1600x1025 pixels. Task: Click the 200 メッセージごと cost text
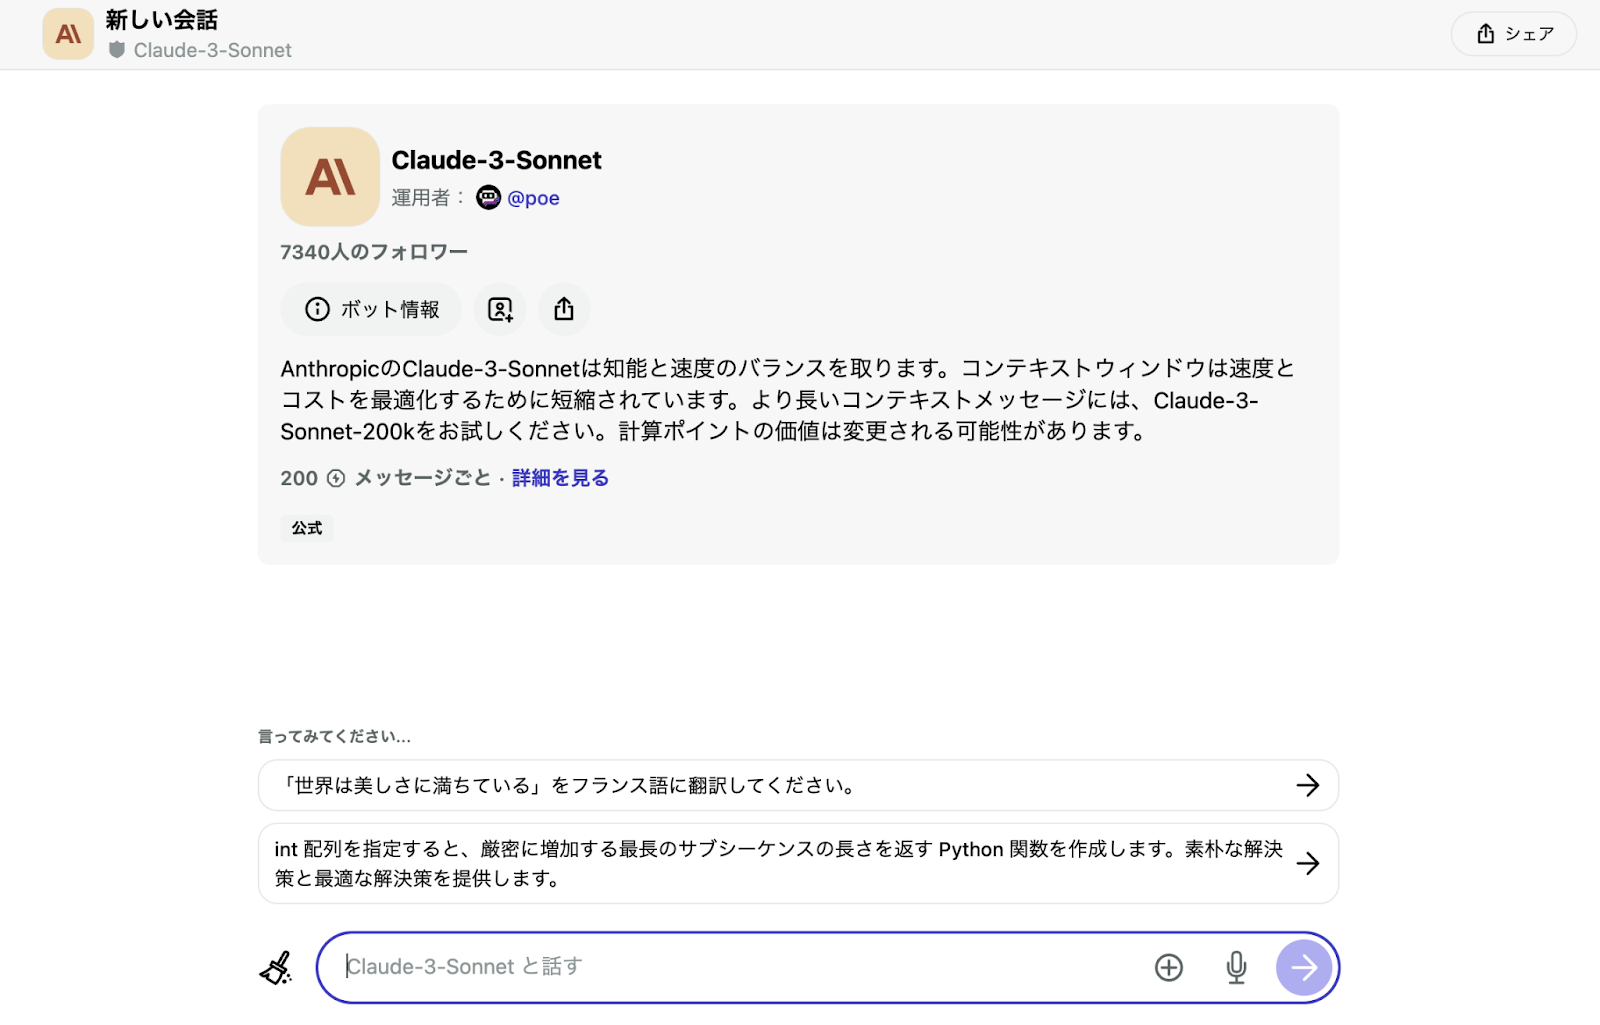point(386,478)
